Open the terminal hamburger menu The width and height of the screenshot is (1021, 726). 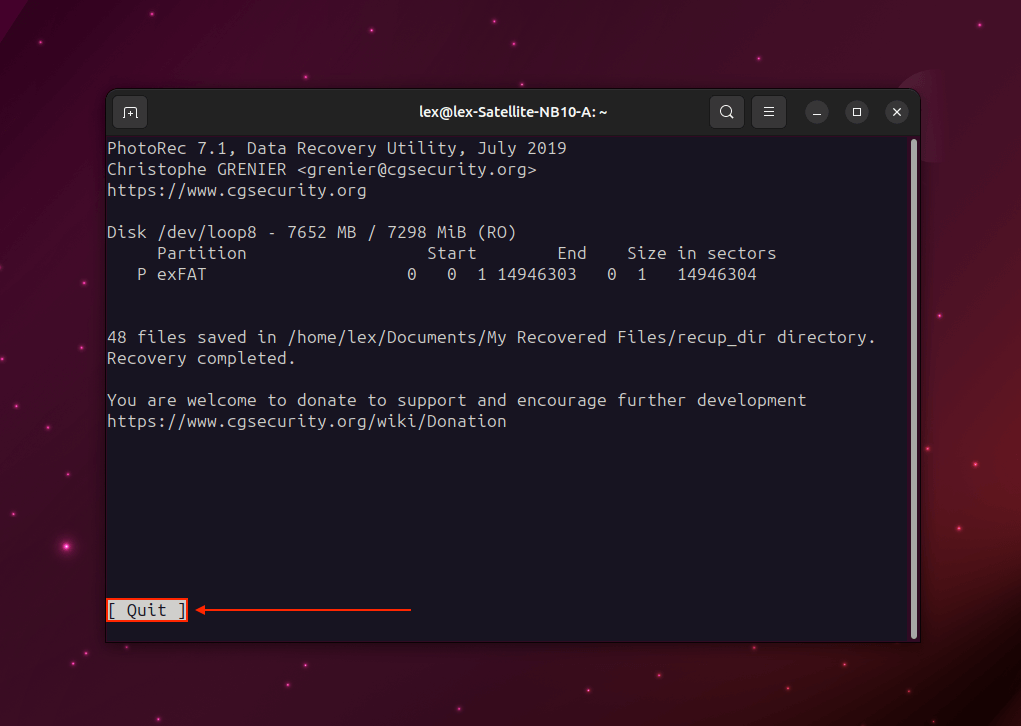(769, 112)
